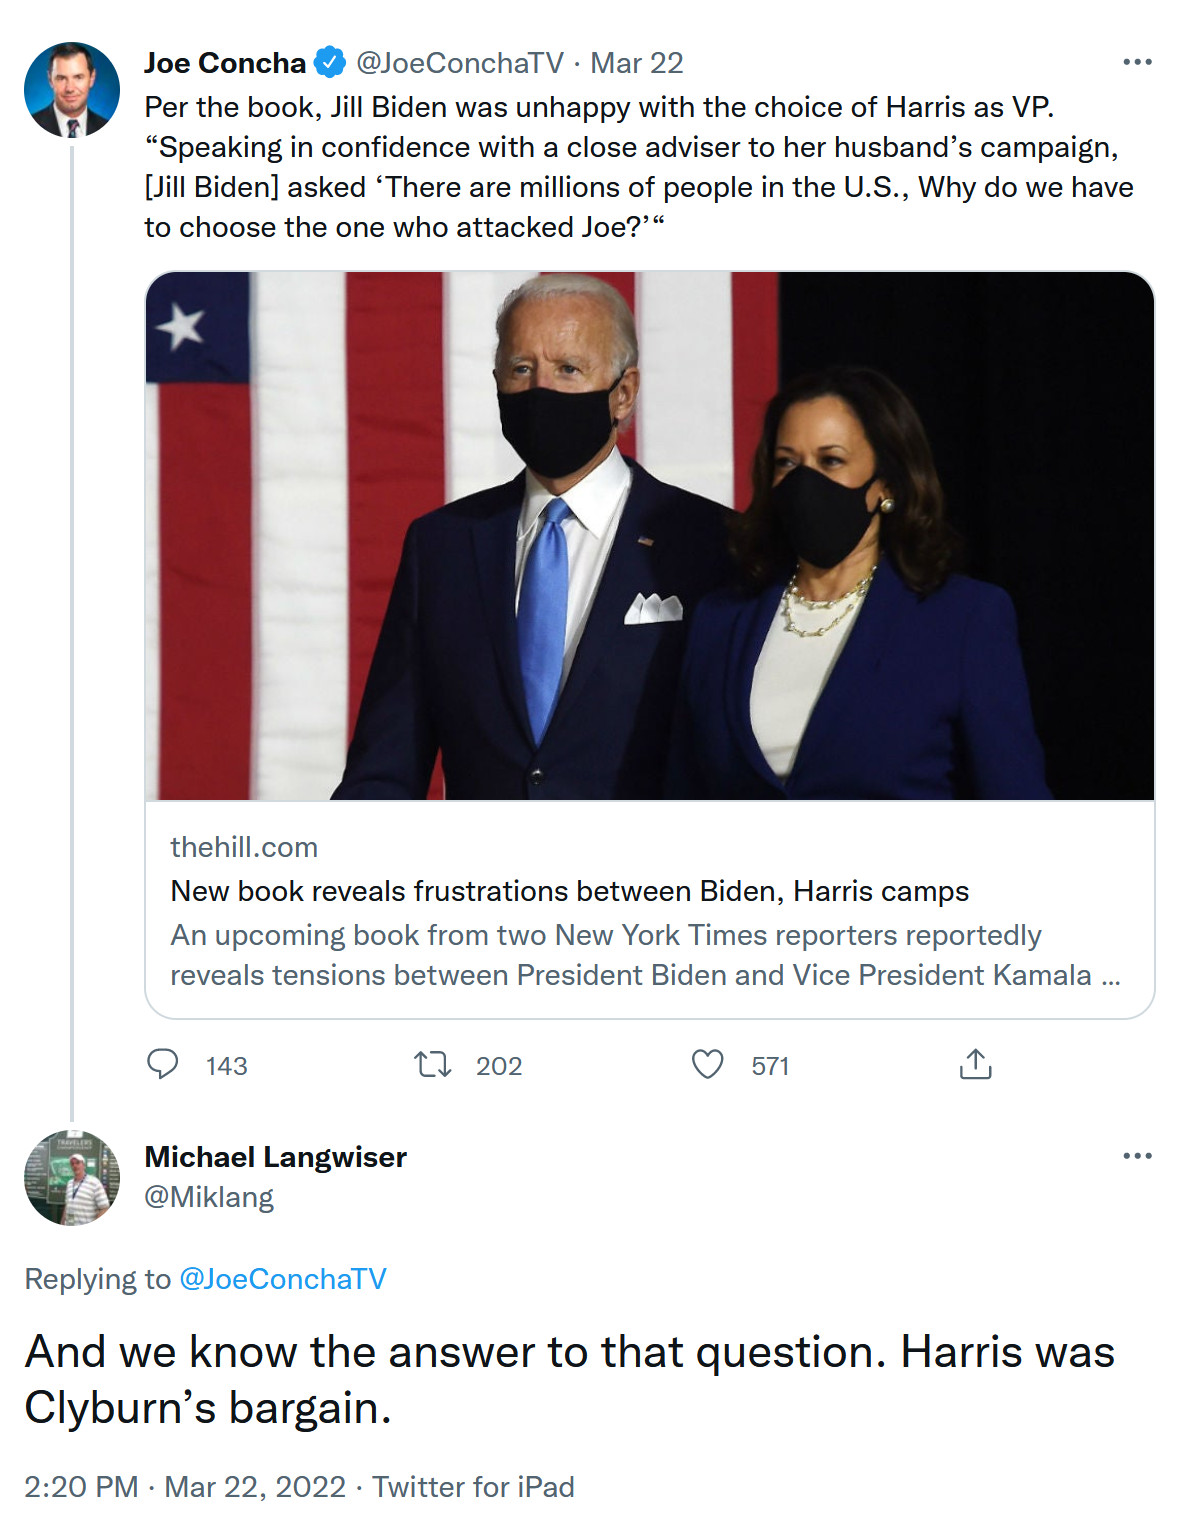Click Joe Concha's verified badge
Viewport: 1185px width, 1535px height.
click(x=330, y=62)
